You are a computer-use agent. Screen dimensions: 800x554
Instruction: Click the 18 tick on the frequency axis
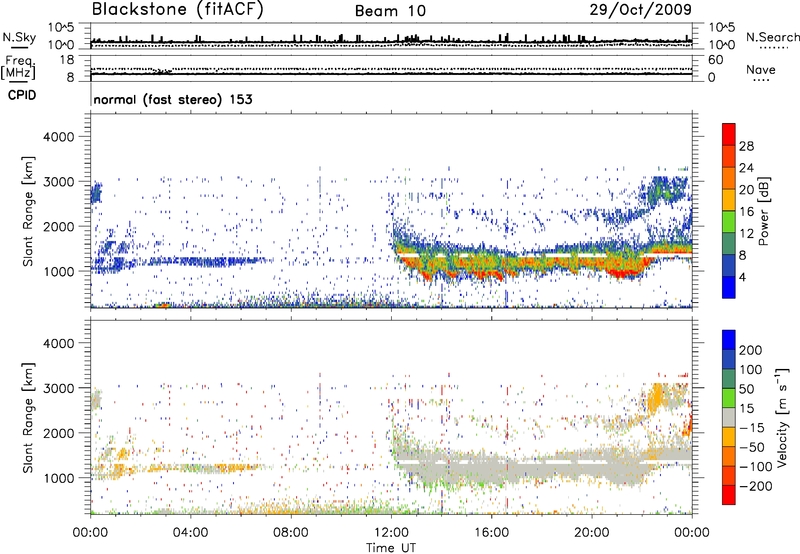(67, 60)
